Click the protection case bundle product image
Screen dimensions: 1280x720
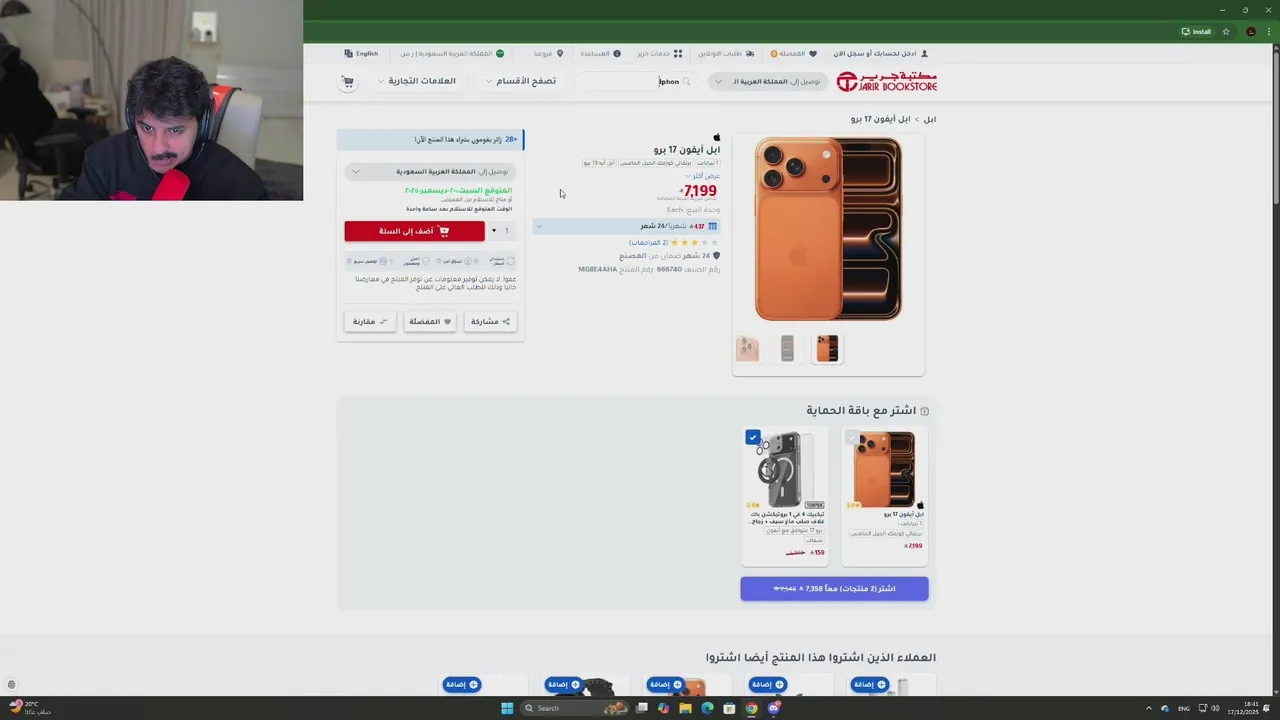(x=785, y=469)
